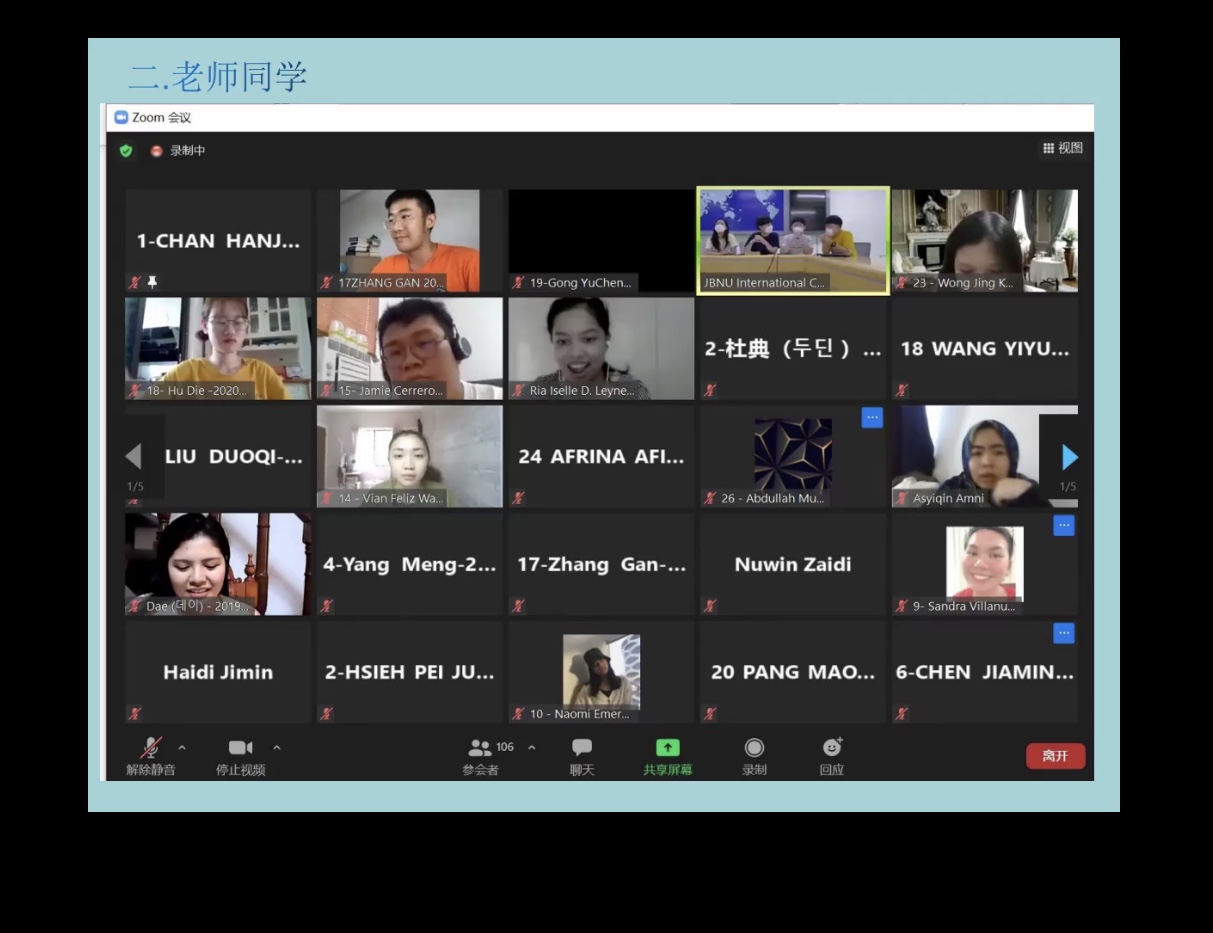
Task: Expand video options arrow beside the camera
Action: [x=277, y=747]
